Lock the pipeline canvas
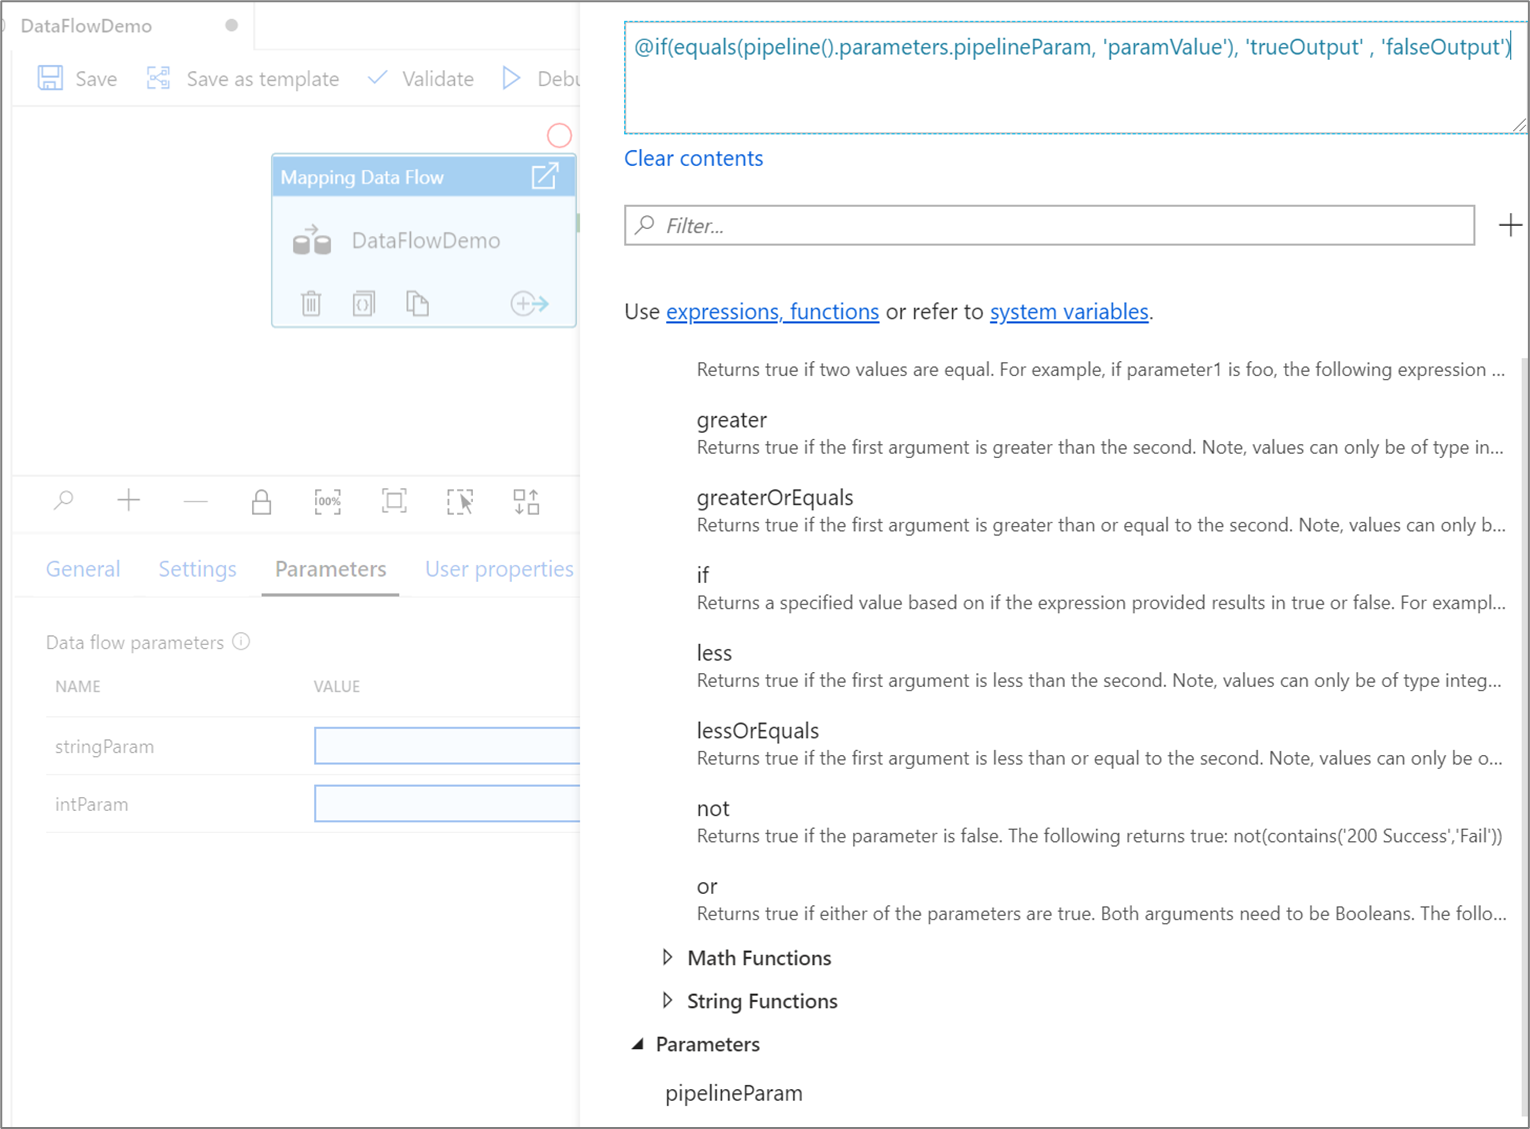 tap(261, 501)
